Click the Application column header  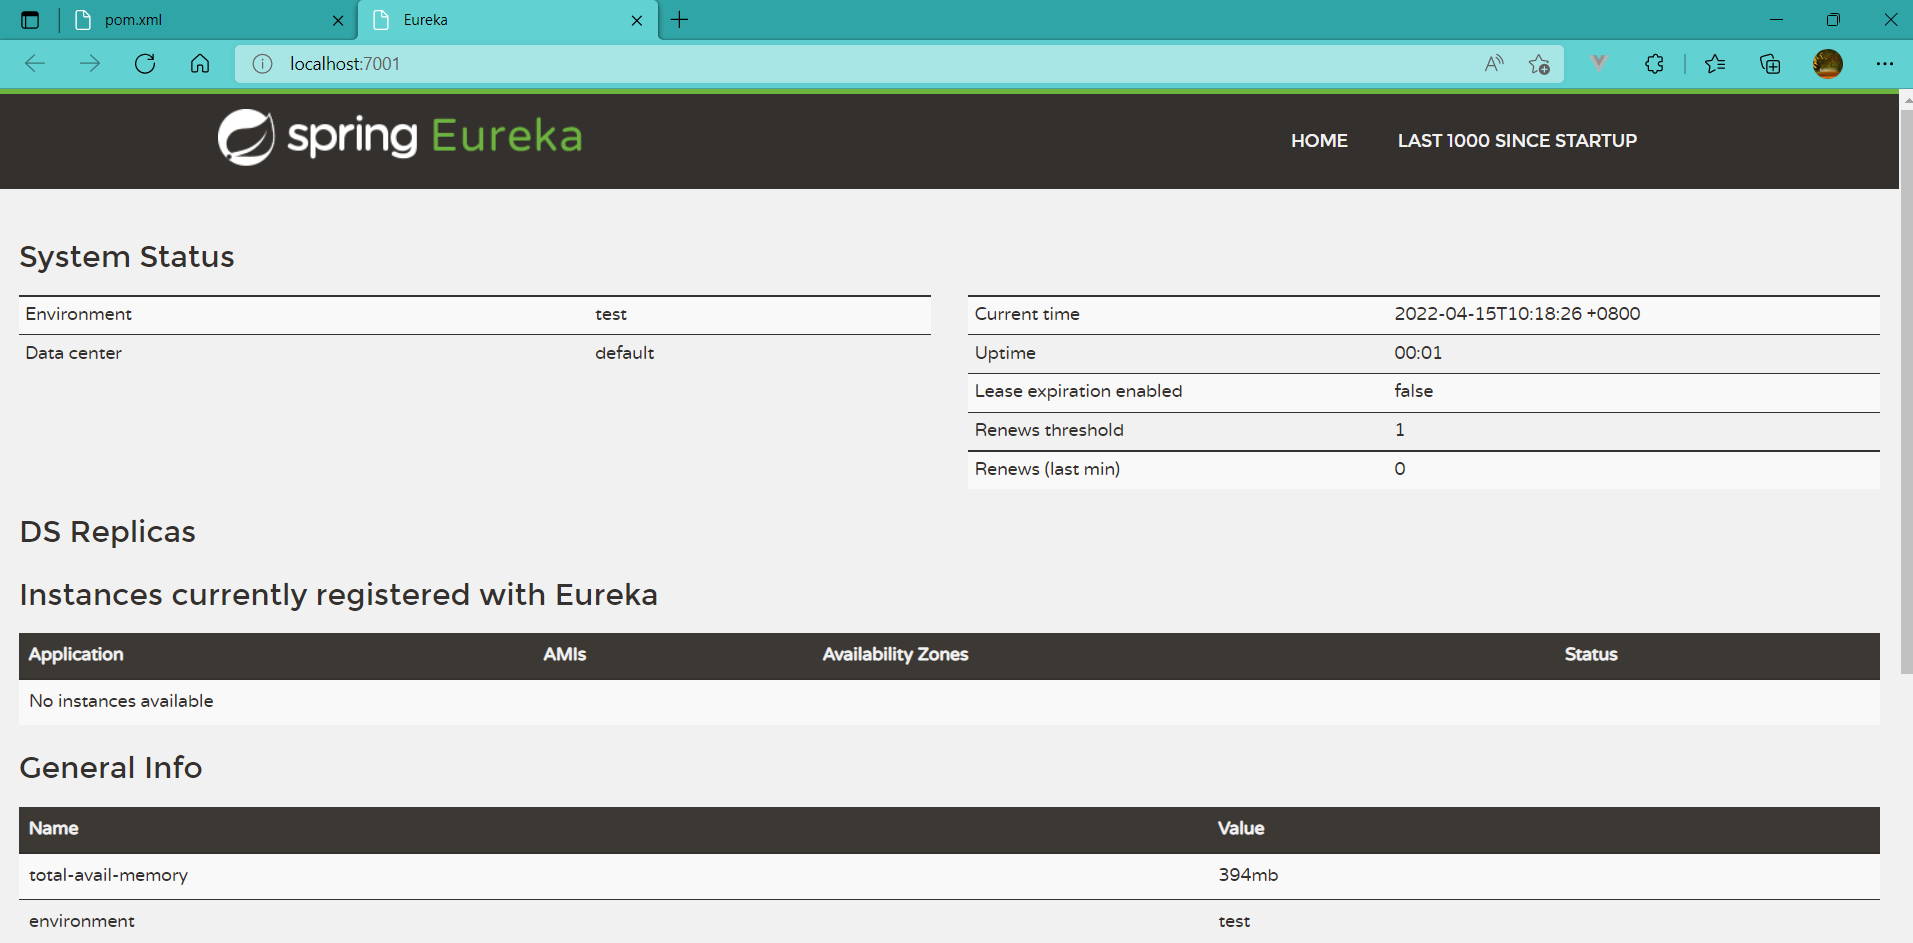[76, 655]
